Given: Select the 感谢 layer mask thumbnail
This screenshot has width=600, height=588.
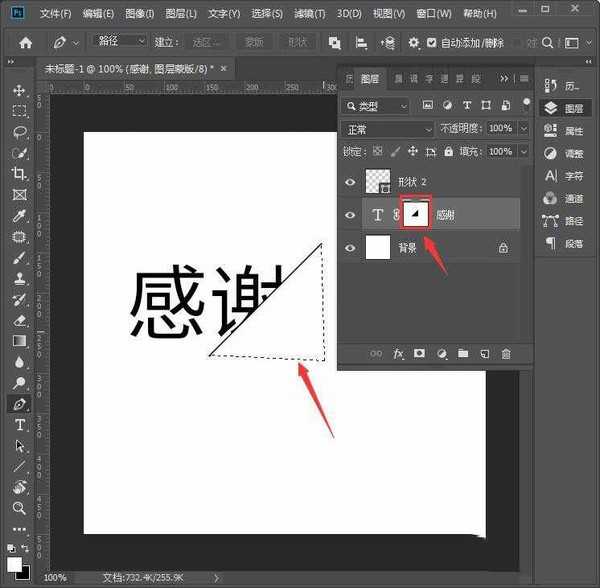Looking at the screenshot, I should (415, 214).
